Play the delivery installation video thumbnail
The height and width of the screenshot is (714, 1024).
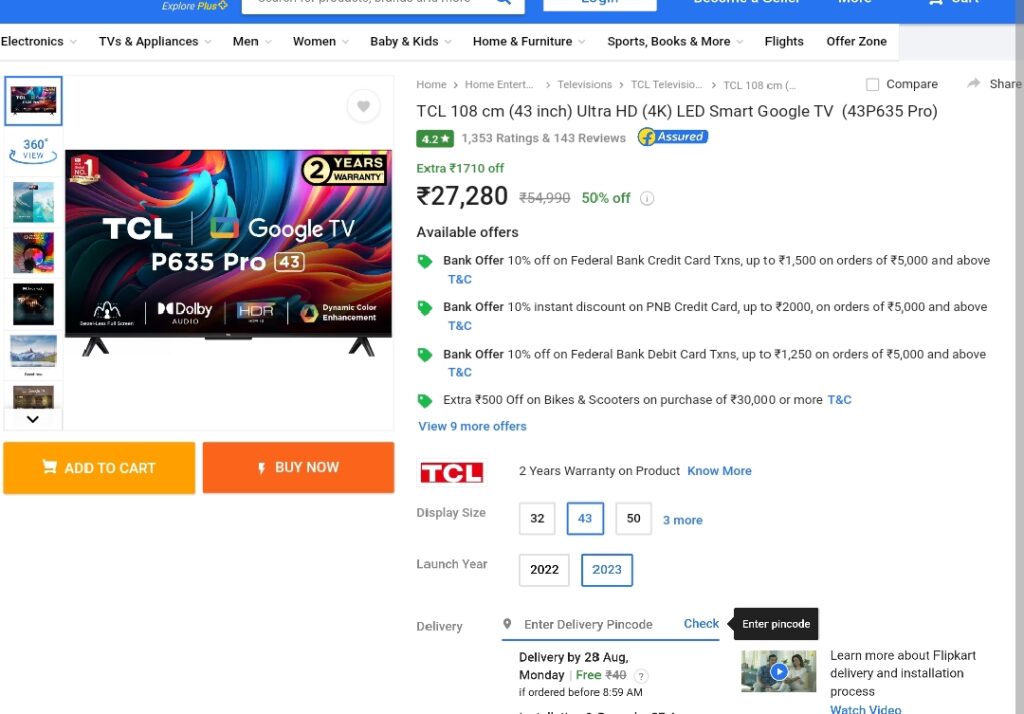[x=778, y=671]
